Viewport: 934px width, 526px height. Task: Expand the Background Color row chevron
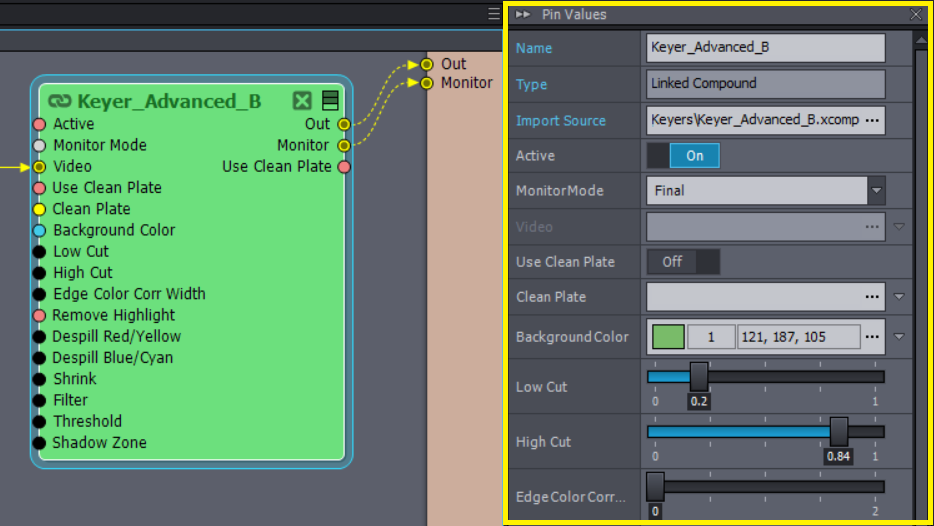coord(899,337)
